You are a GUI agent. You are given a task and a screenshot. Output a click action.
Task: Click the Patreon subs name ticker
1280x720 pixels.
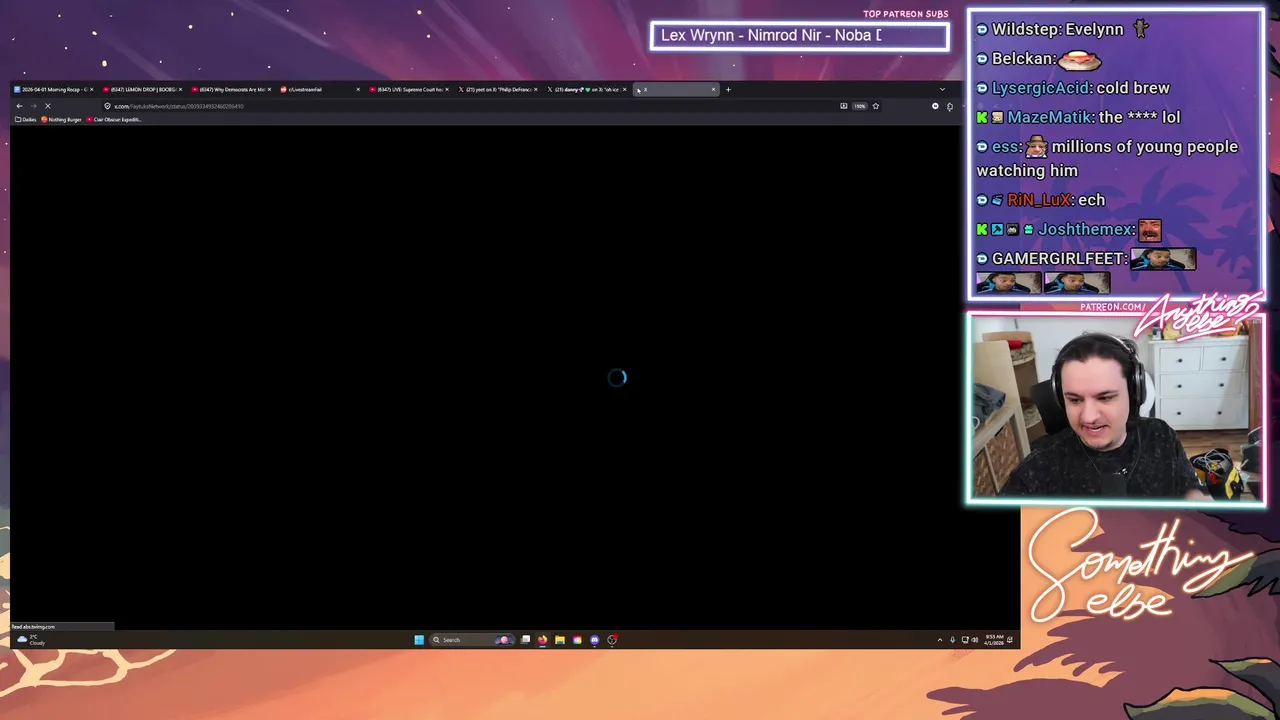(x=799, y=36)
